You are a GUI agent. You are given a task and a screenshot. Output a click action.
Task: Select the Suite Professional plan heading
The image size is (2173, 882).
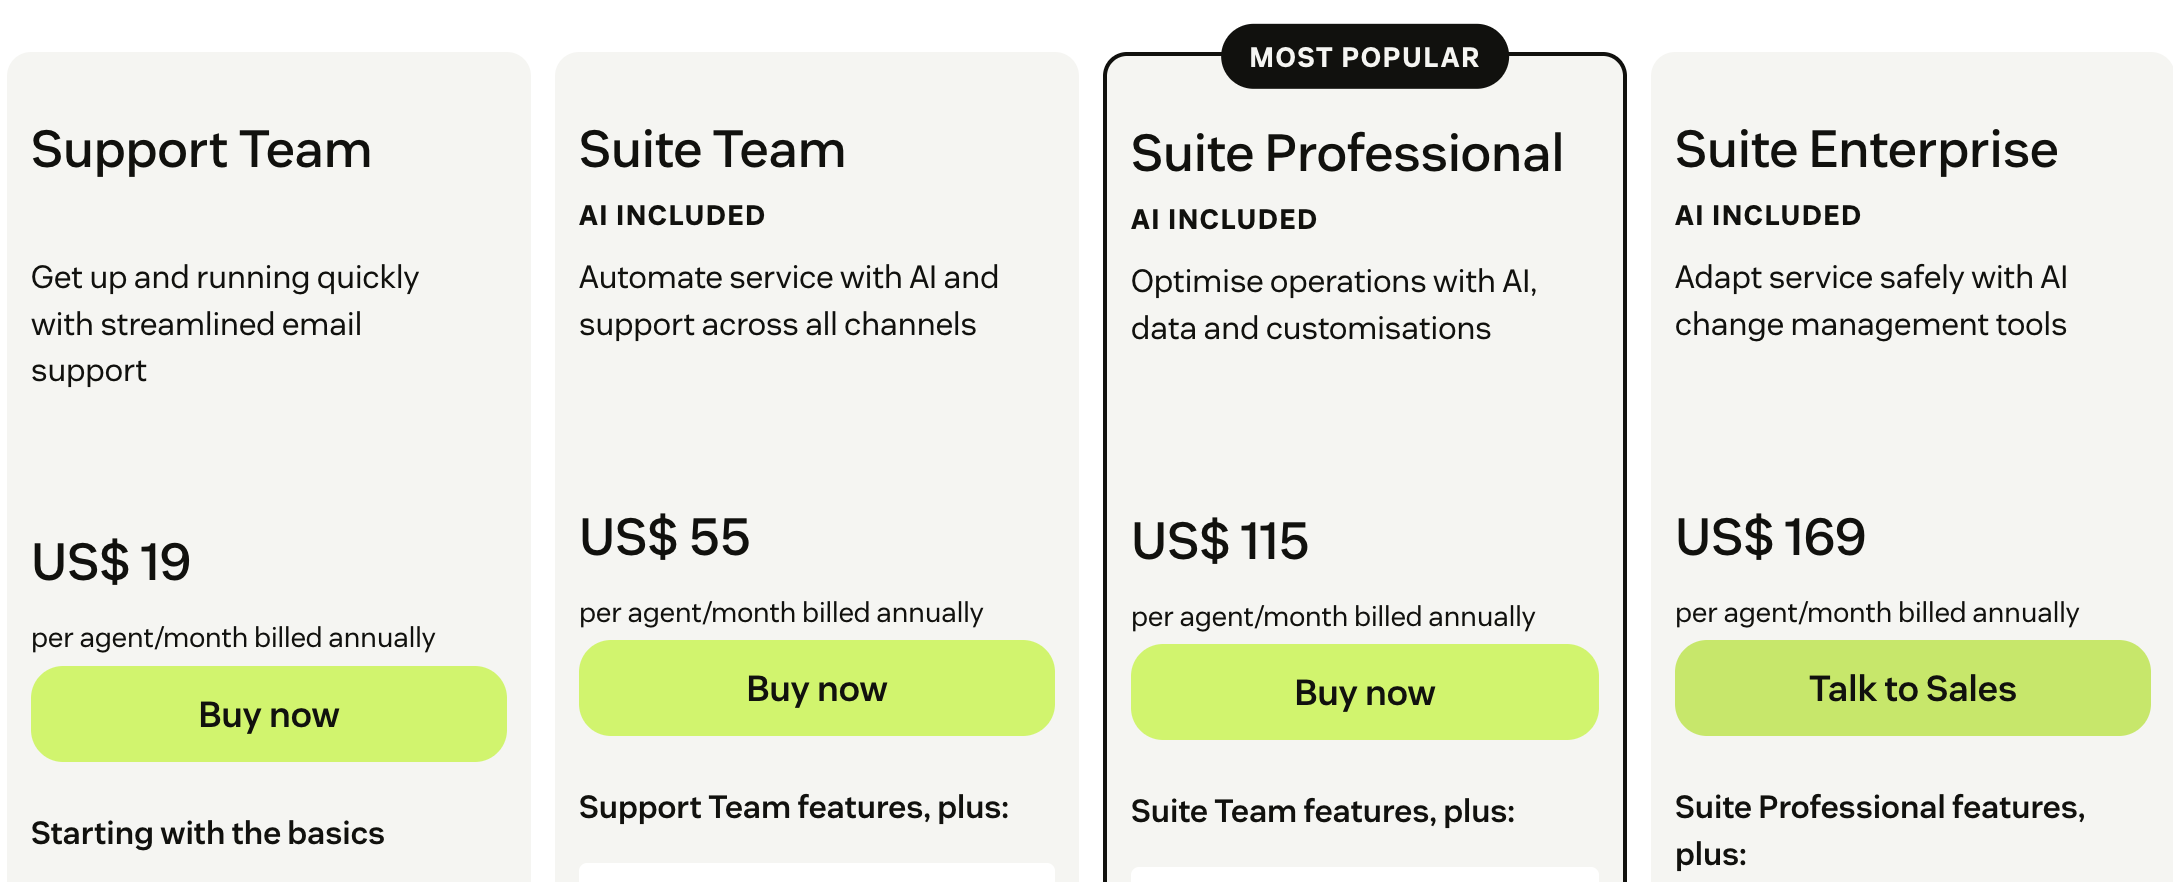1346,154
